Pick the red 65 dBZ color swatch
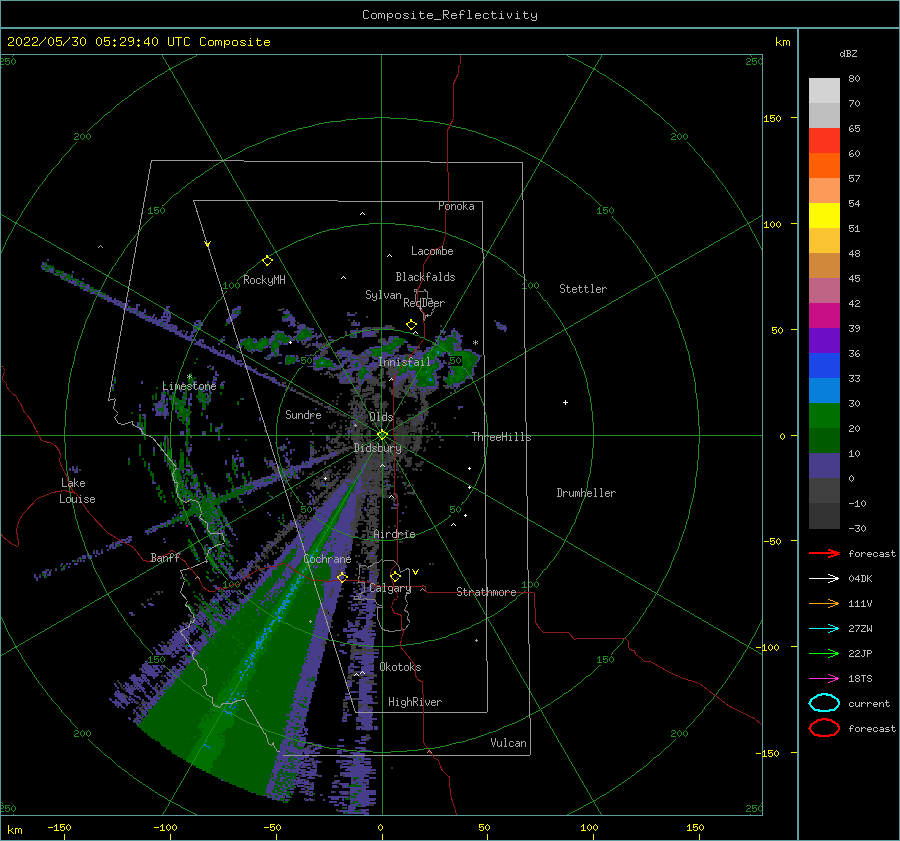900x841 pixels. coord(824,141)
